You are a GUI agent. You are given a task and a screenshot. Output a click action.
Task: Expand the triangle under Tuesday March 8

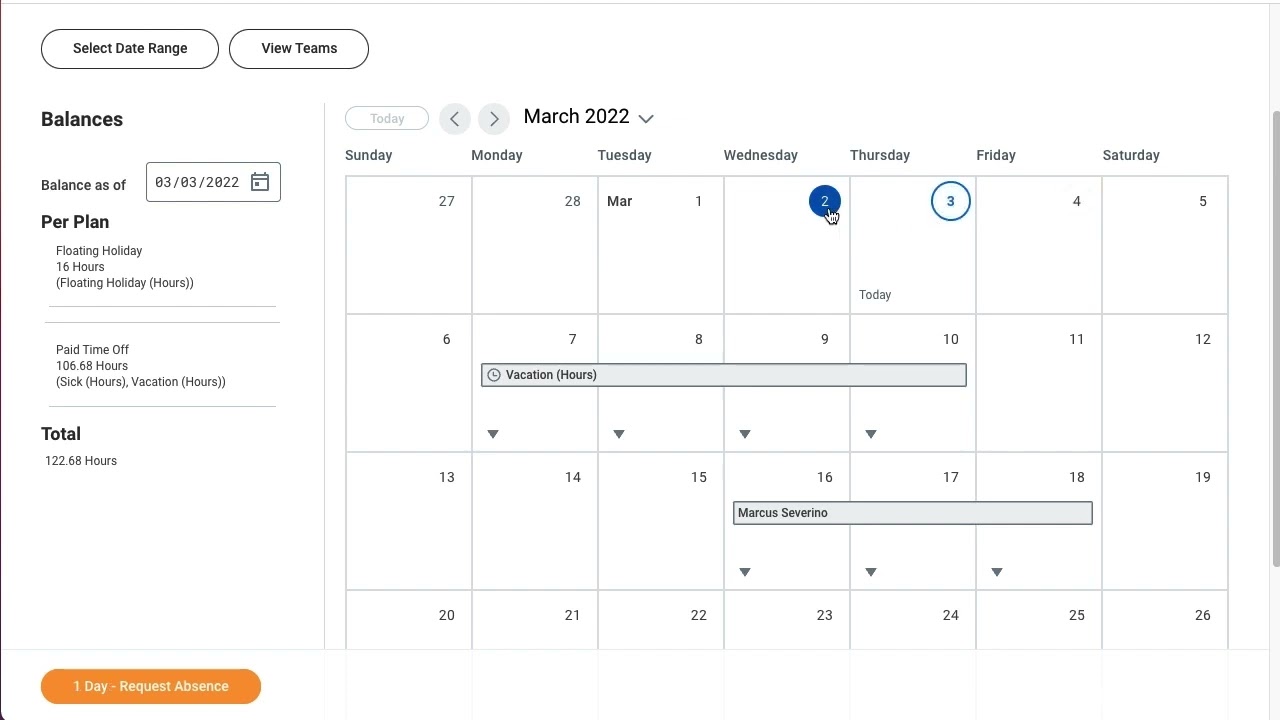click(x=619, y=434)
